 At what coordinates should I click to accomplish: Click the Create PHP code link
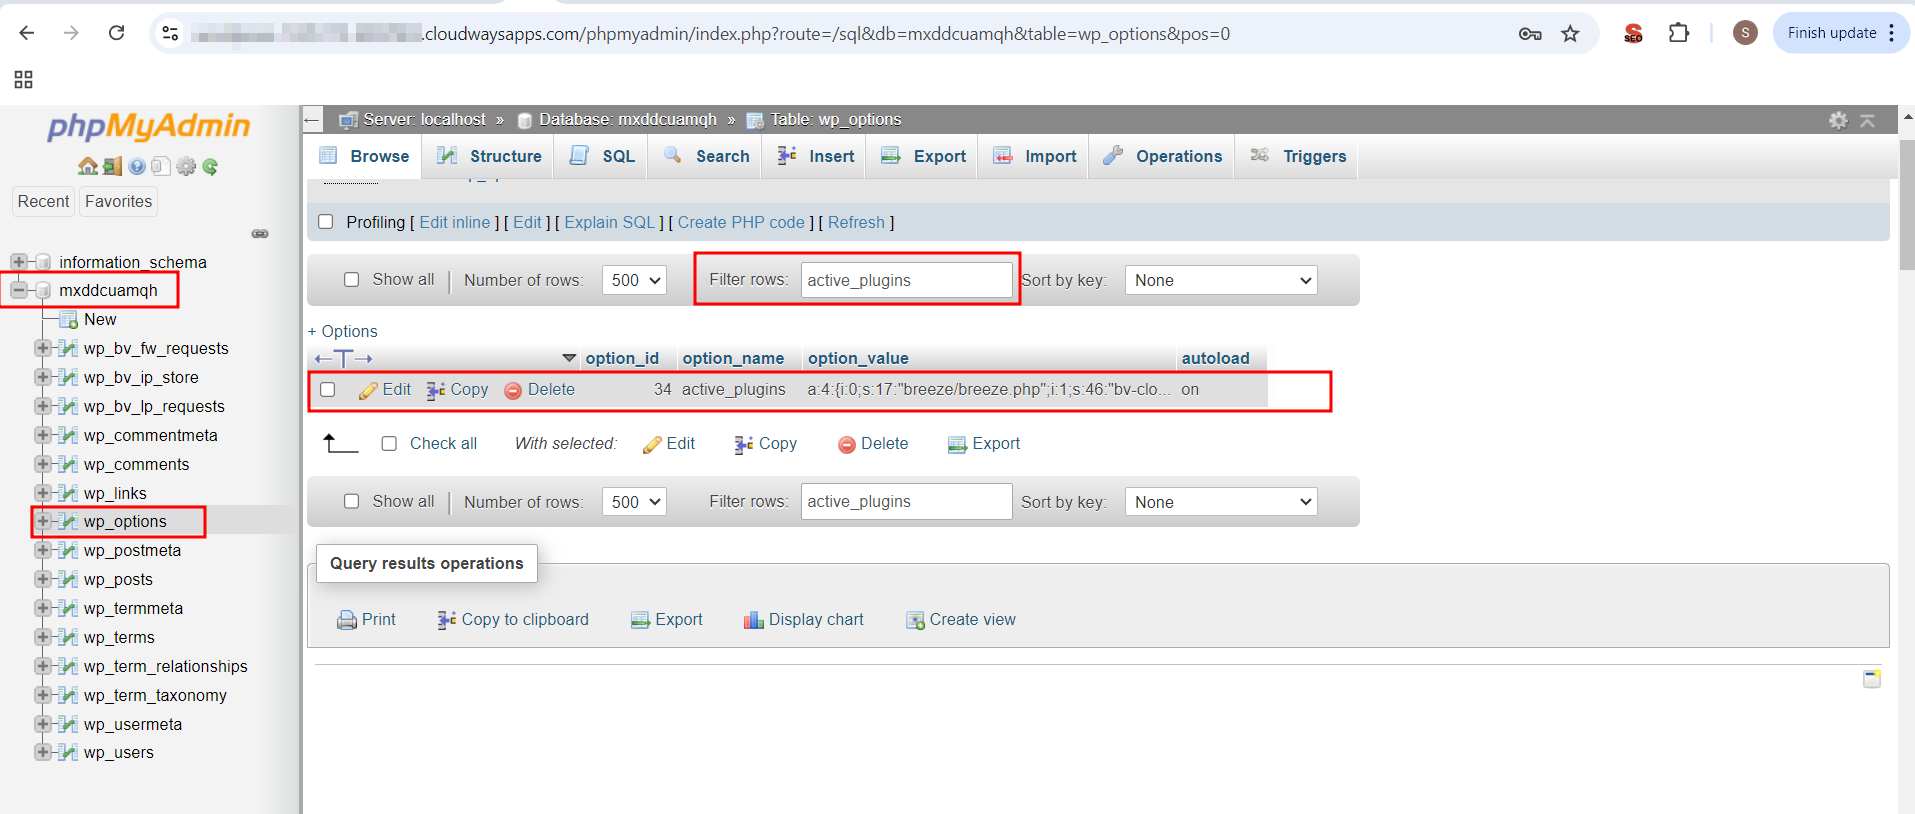tap(741, 222)
